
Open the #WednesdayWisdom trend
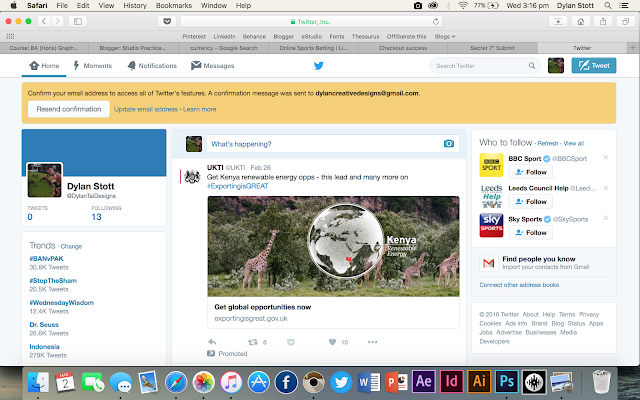coord(62,303)
